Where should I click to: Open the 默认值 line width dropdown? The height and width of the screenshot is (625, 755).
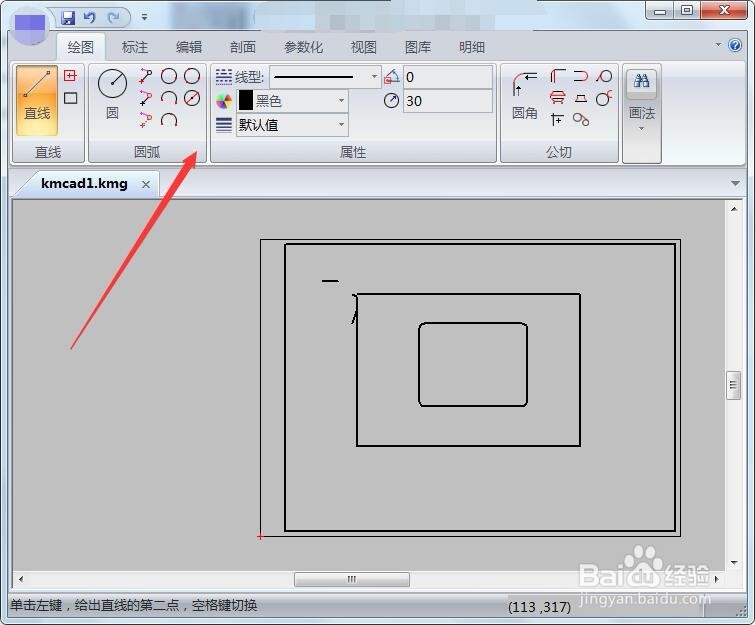[x=341, y=125]
